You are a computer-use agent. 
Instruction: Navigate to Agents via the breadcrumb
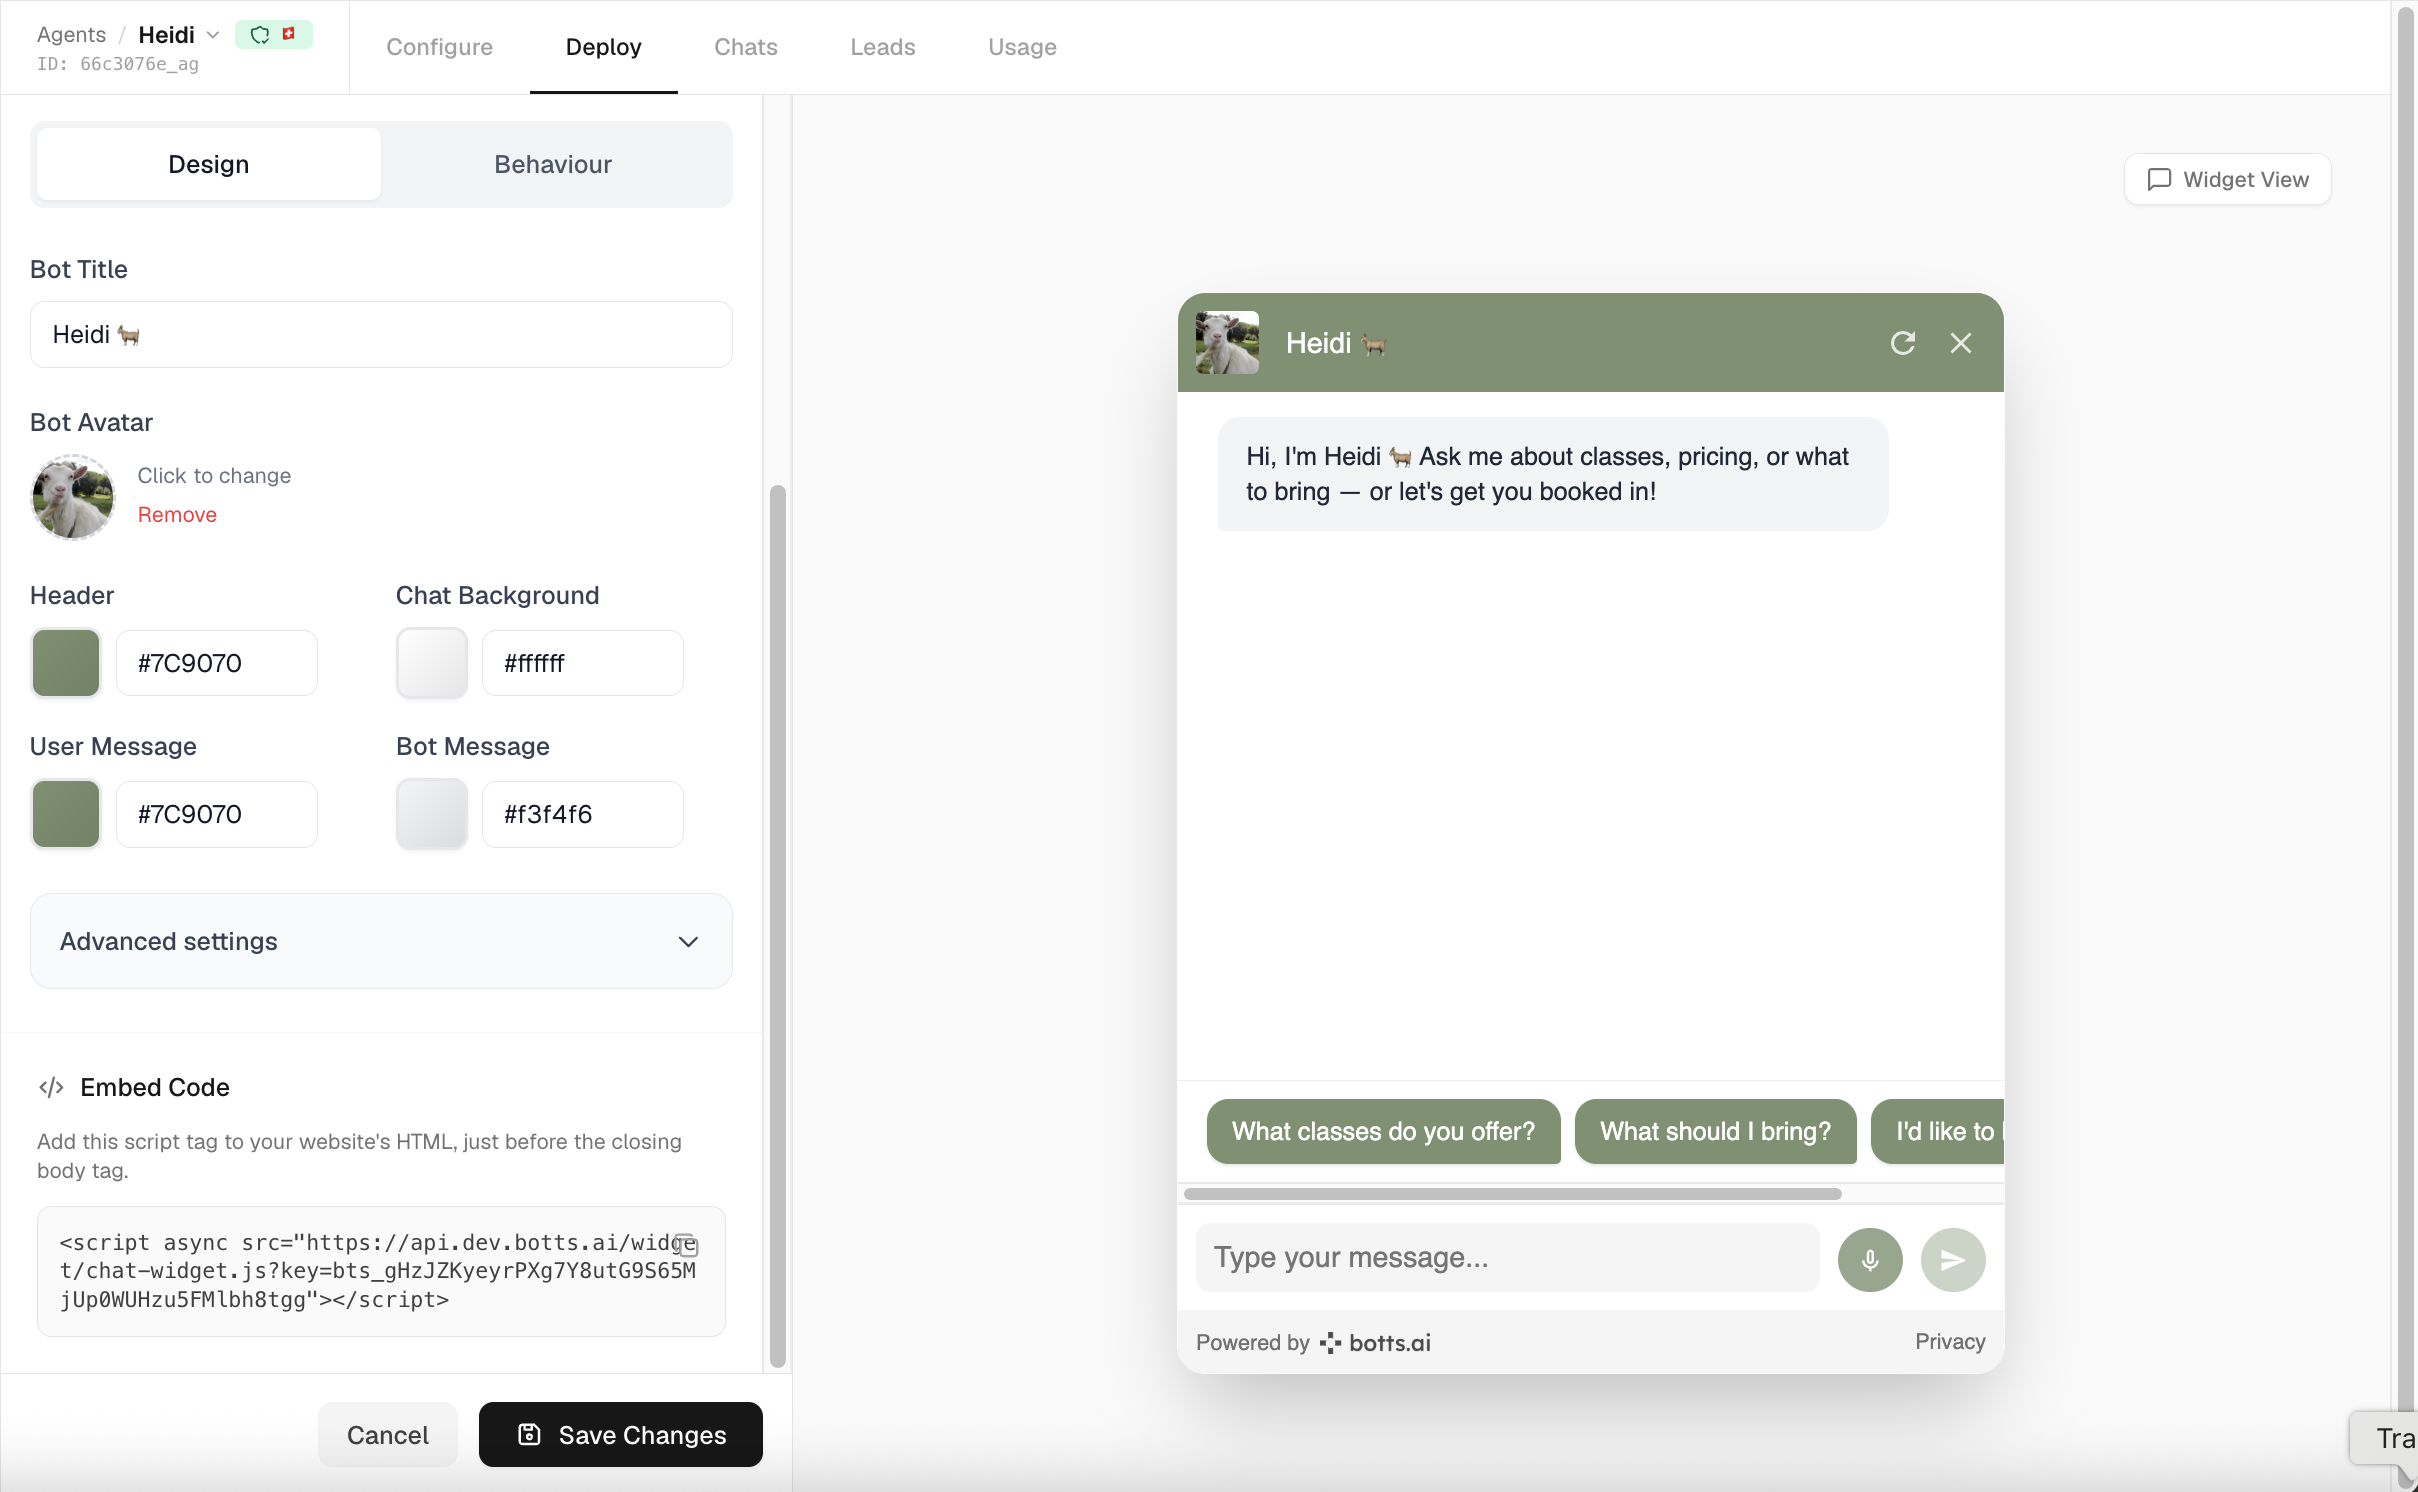[x=71, y=35]
